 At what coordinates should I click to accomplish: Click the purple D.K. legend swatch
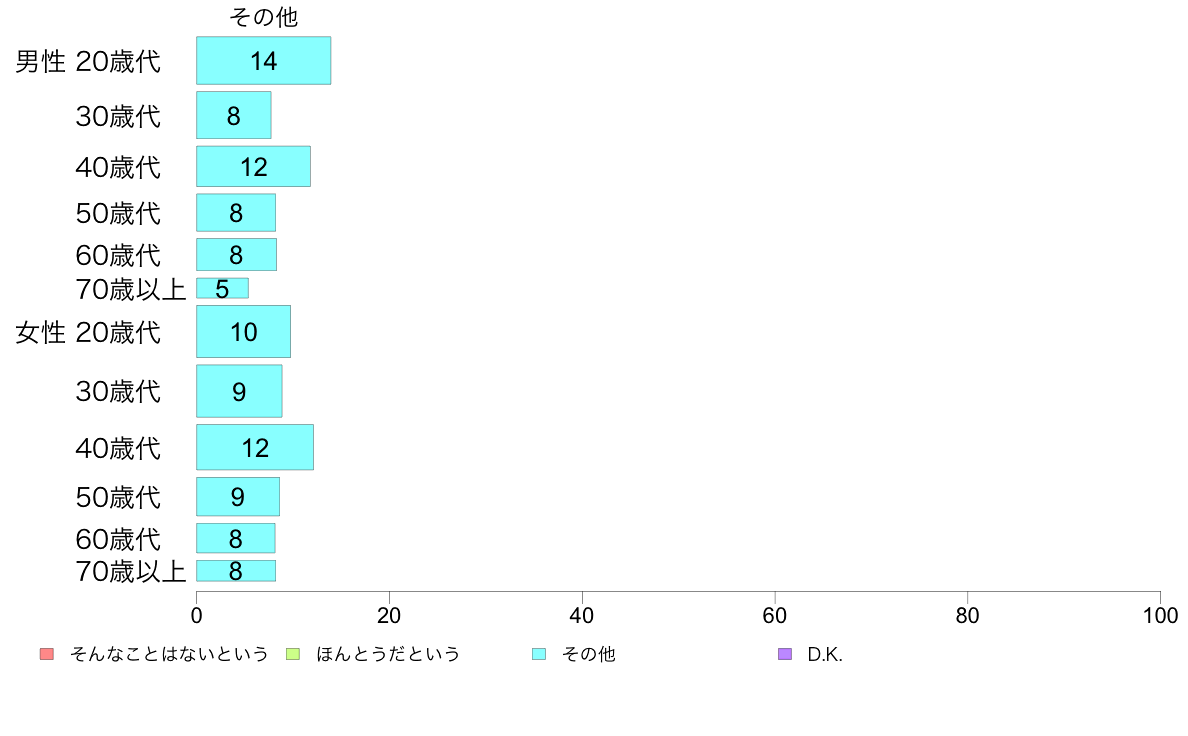point(785,654)
